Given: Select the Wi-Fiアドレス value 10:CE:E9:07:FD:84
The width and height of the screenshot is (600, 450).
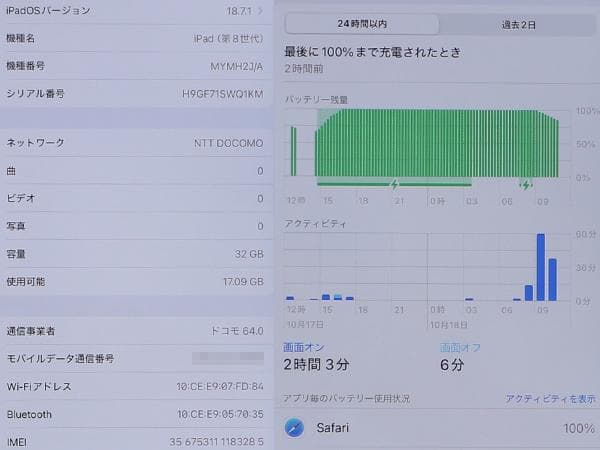Looking at the screenshot, I should tap(220, 386).
